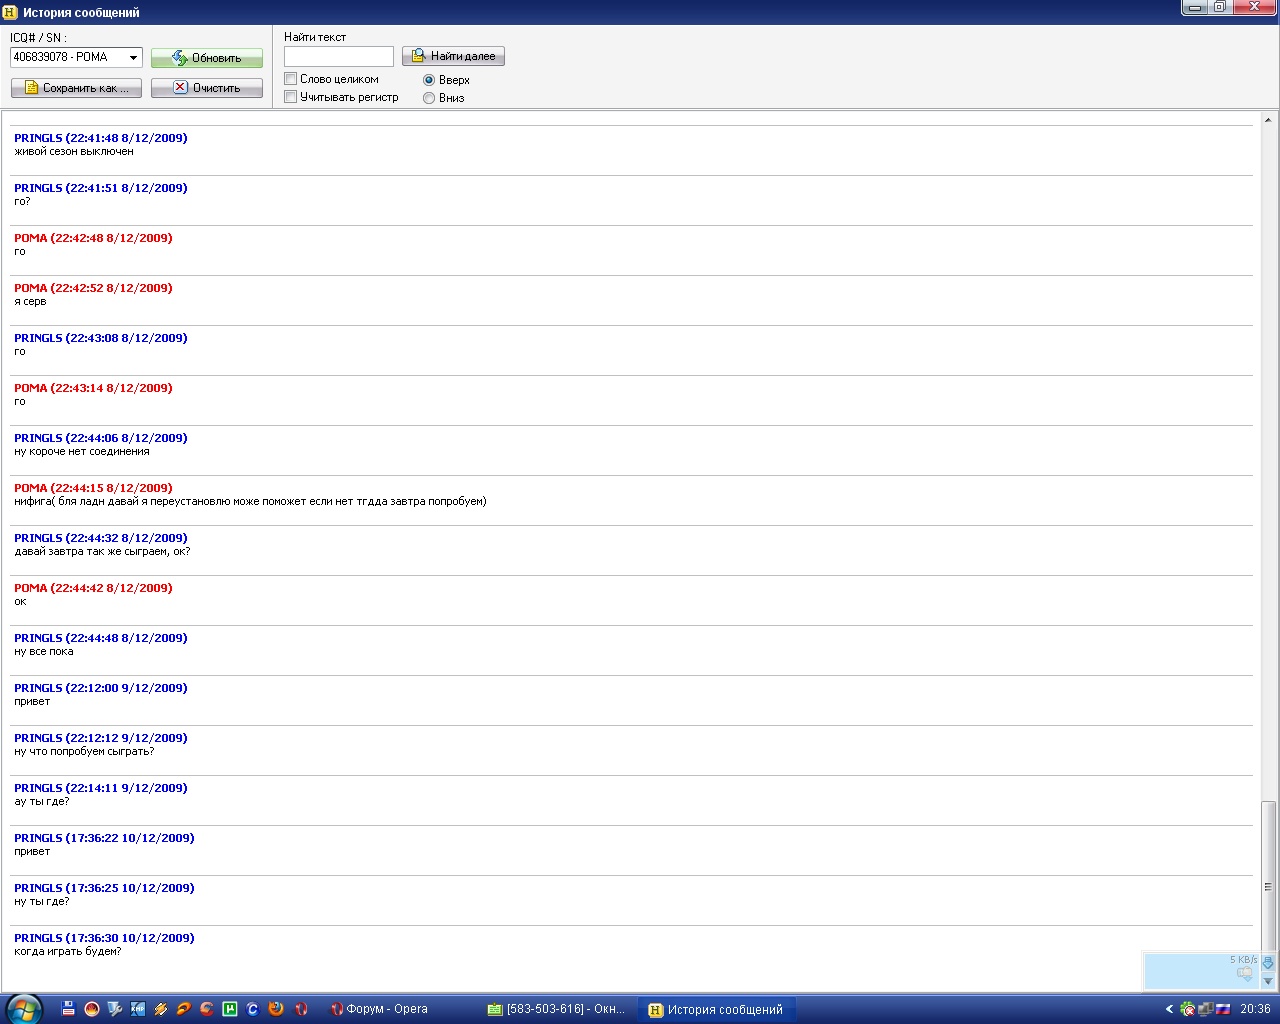Enable Слово целиком checkbox
This screenshot has height=1024, width=1280.
pyautogui.click(x=291, y=79)
